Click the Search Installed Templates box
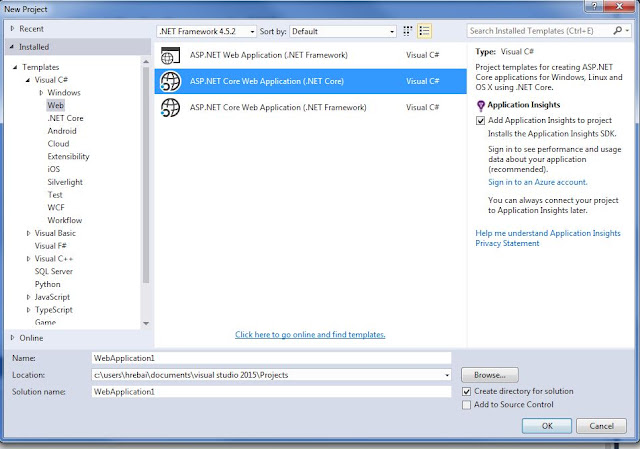 click(540, 31)
